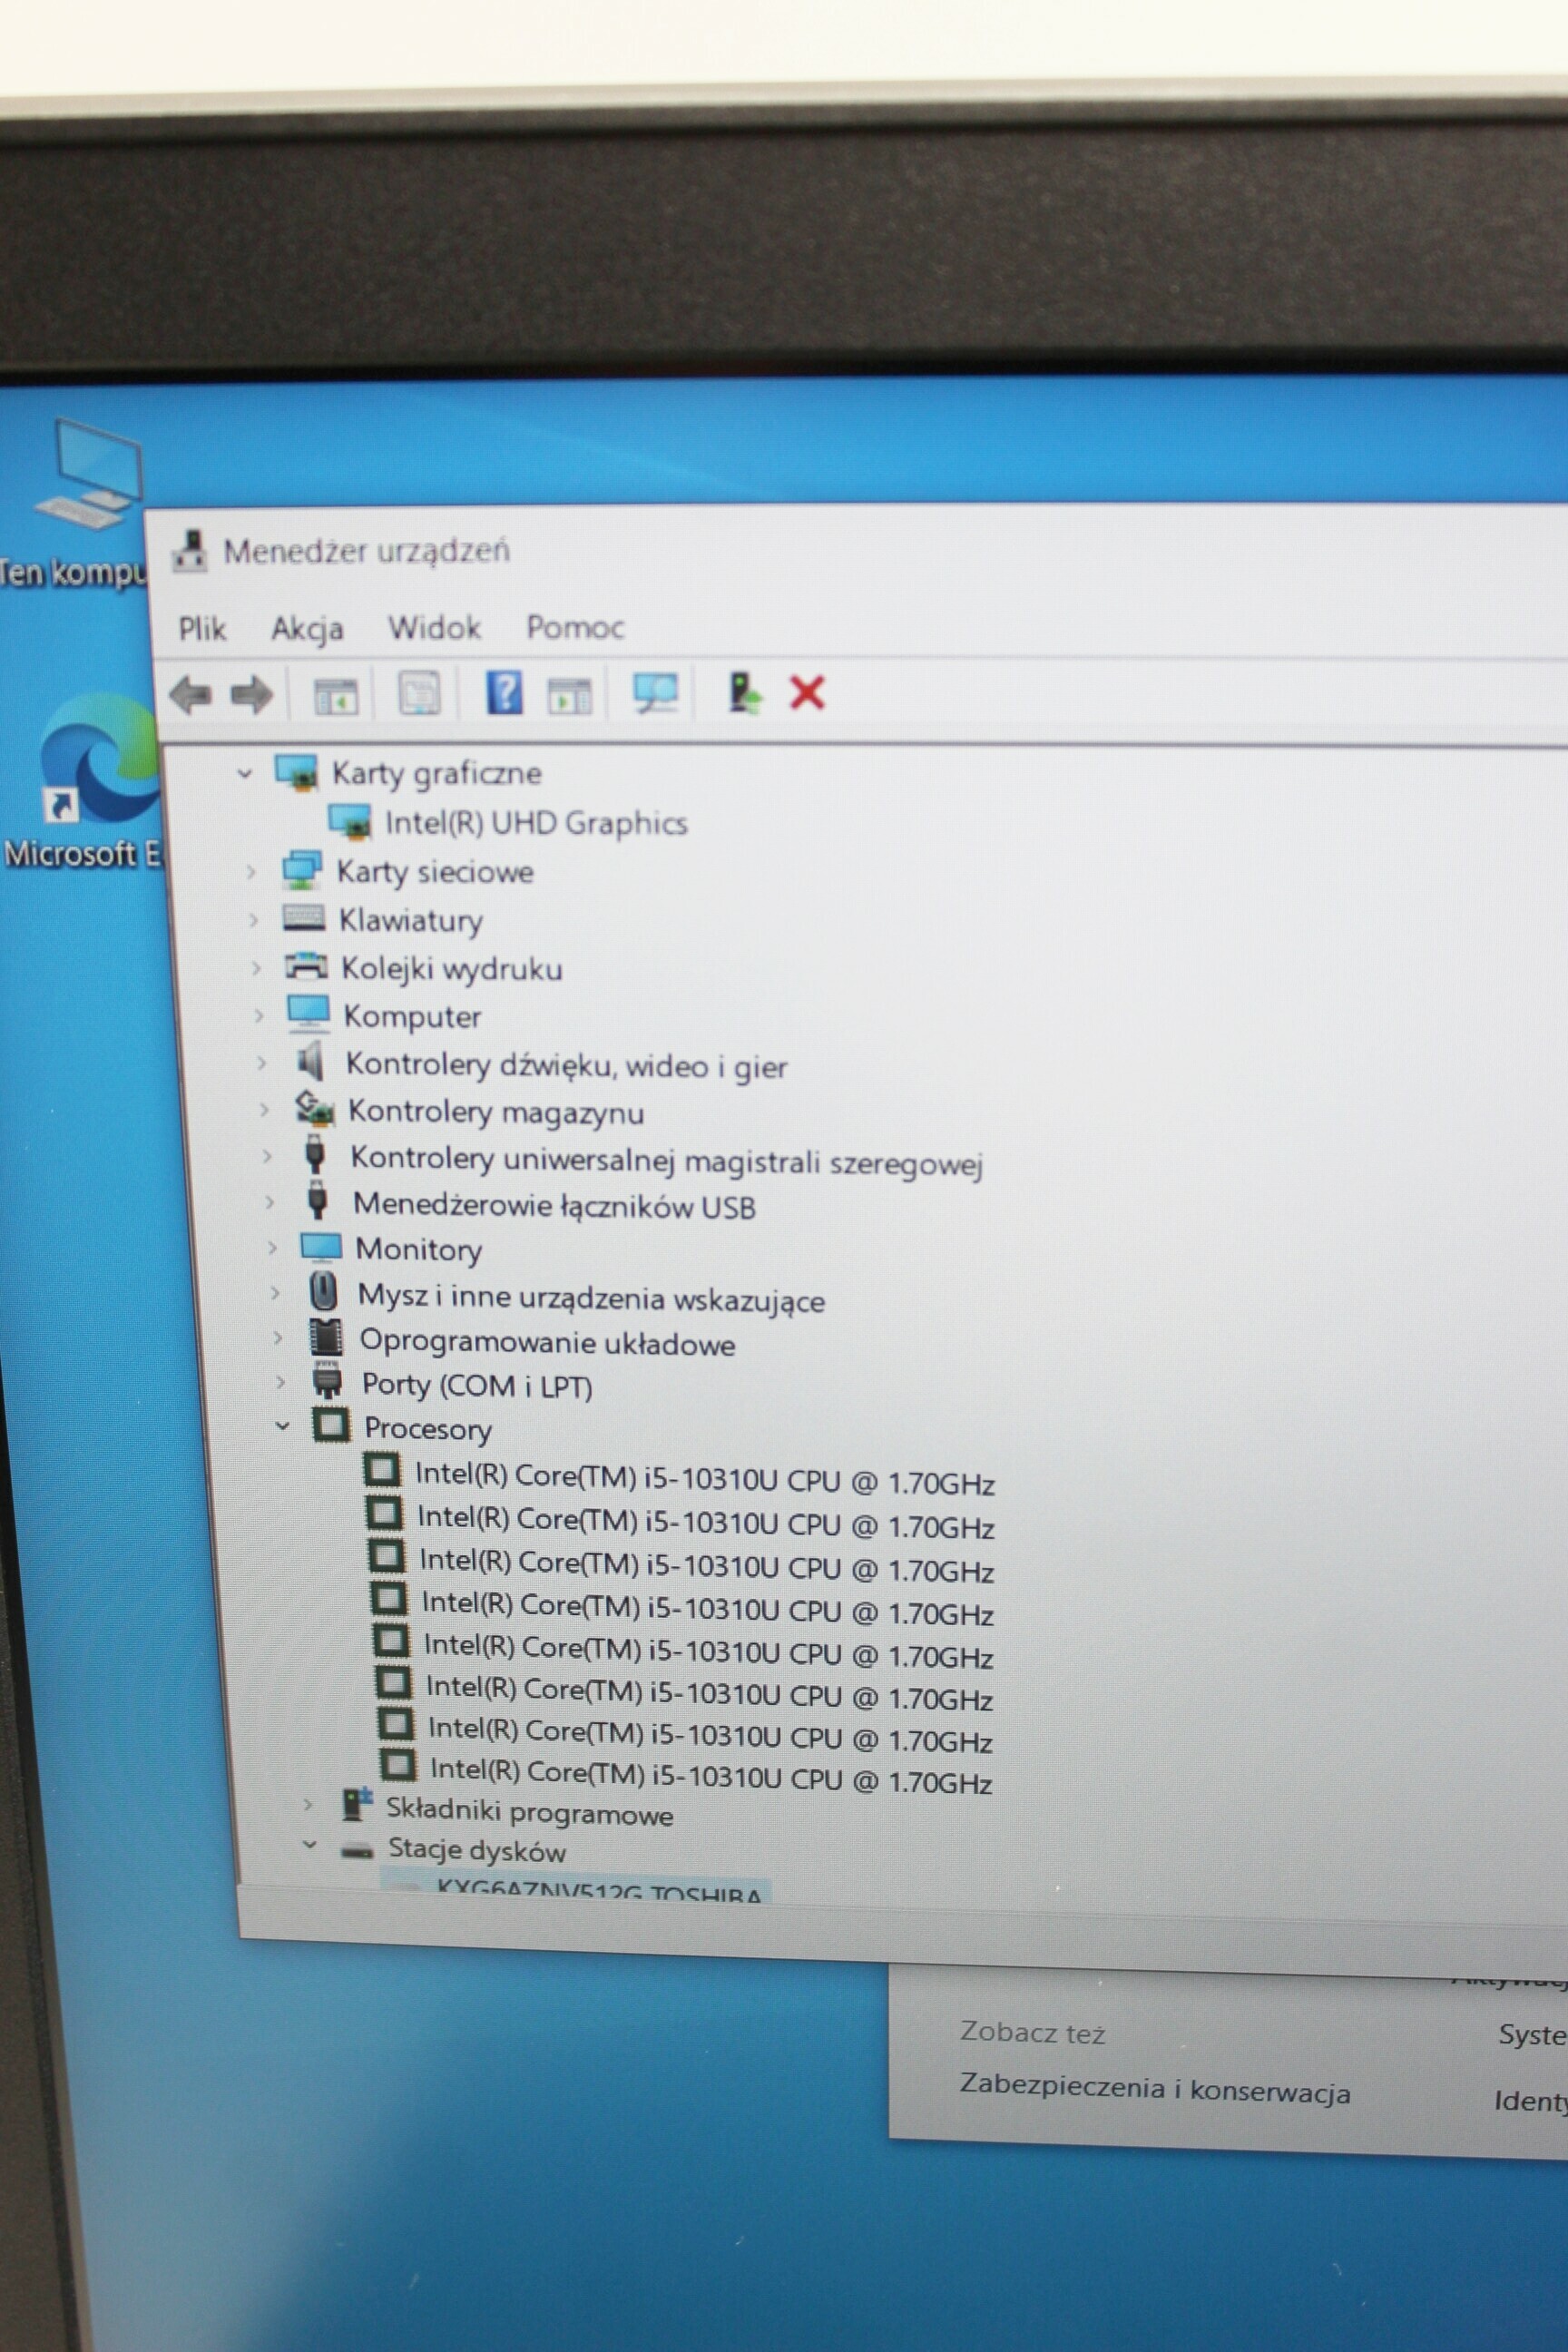Open Help via blue question mark icon

[x=504, y=692]
